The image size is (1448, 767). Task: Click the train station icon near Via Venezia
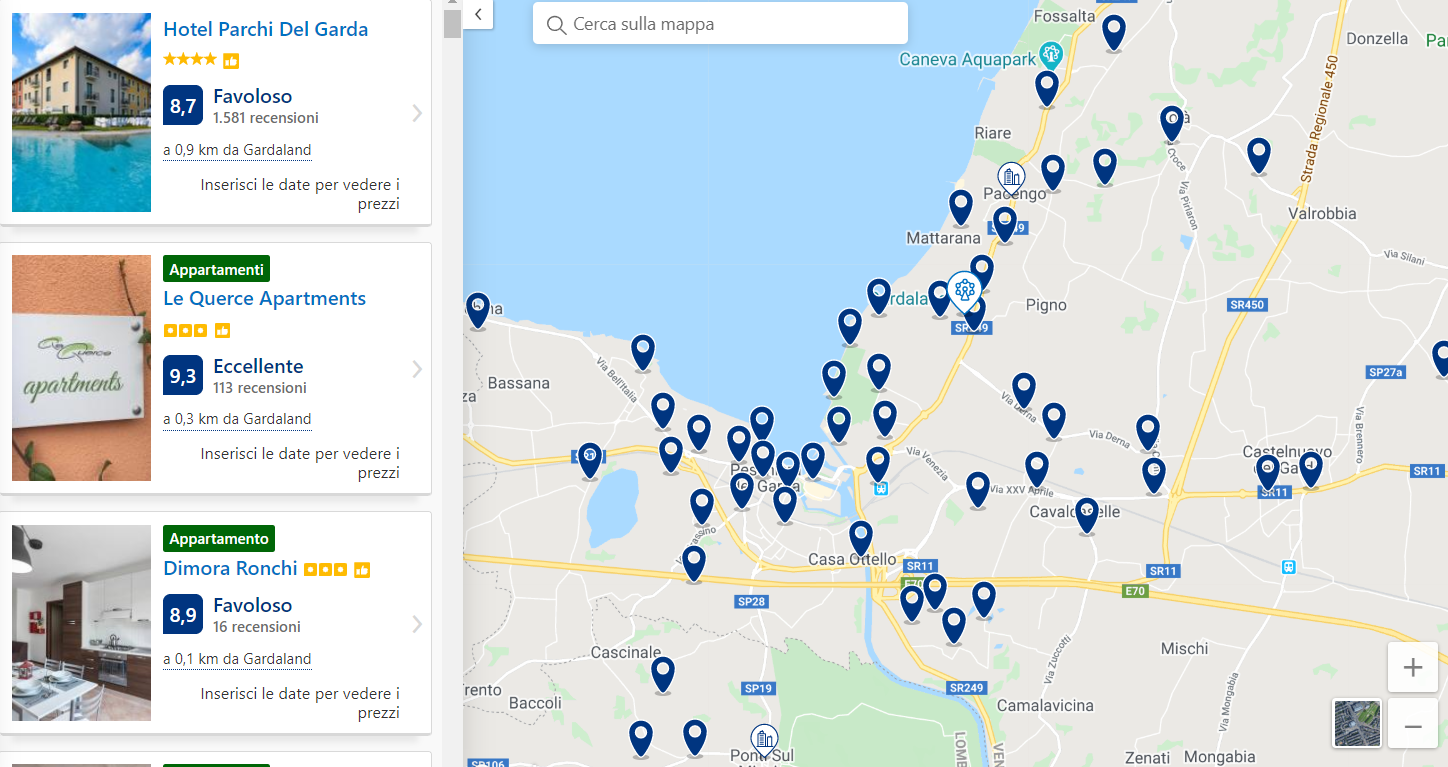pyautogui.click(x=881, y=489)
